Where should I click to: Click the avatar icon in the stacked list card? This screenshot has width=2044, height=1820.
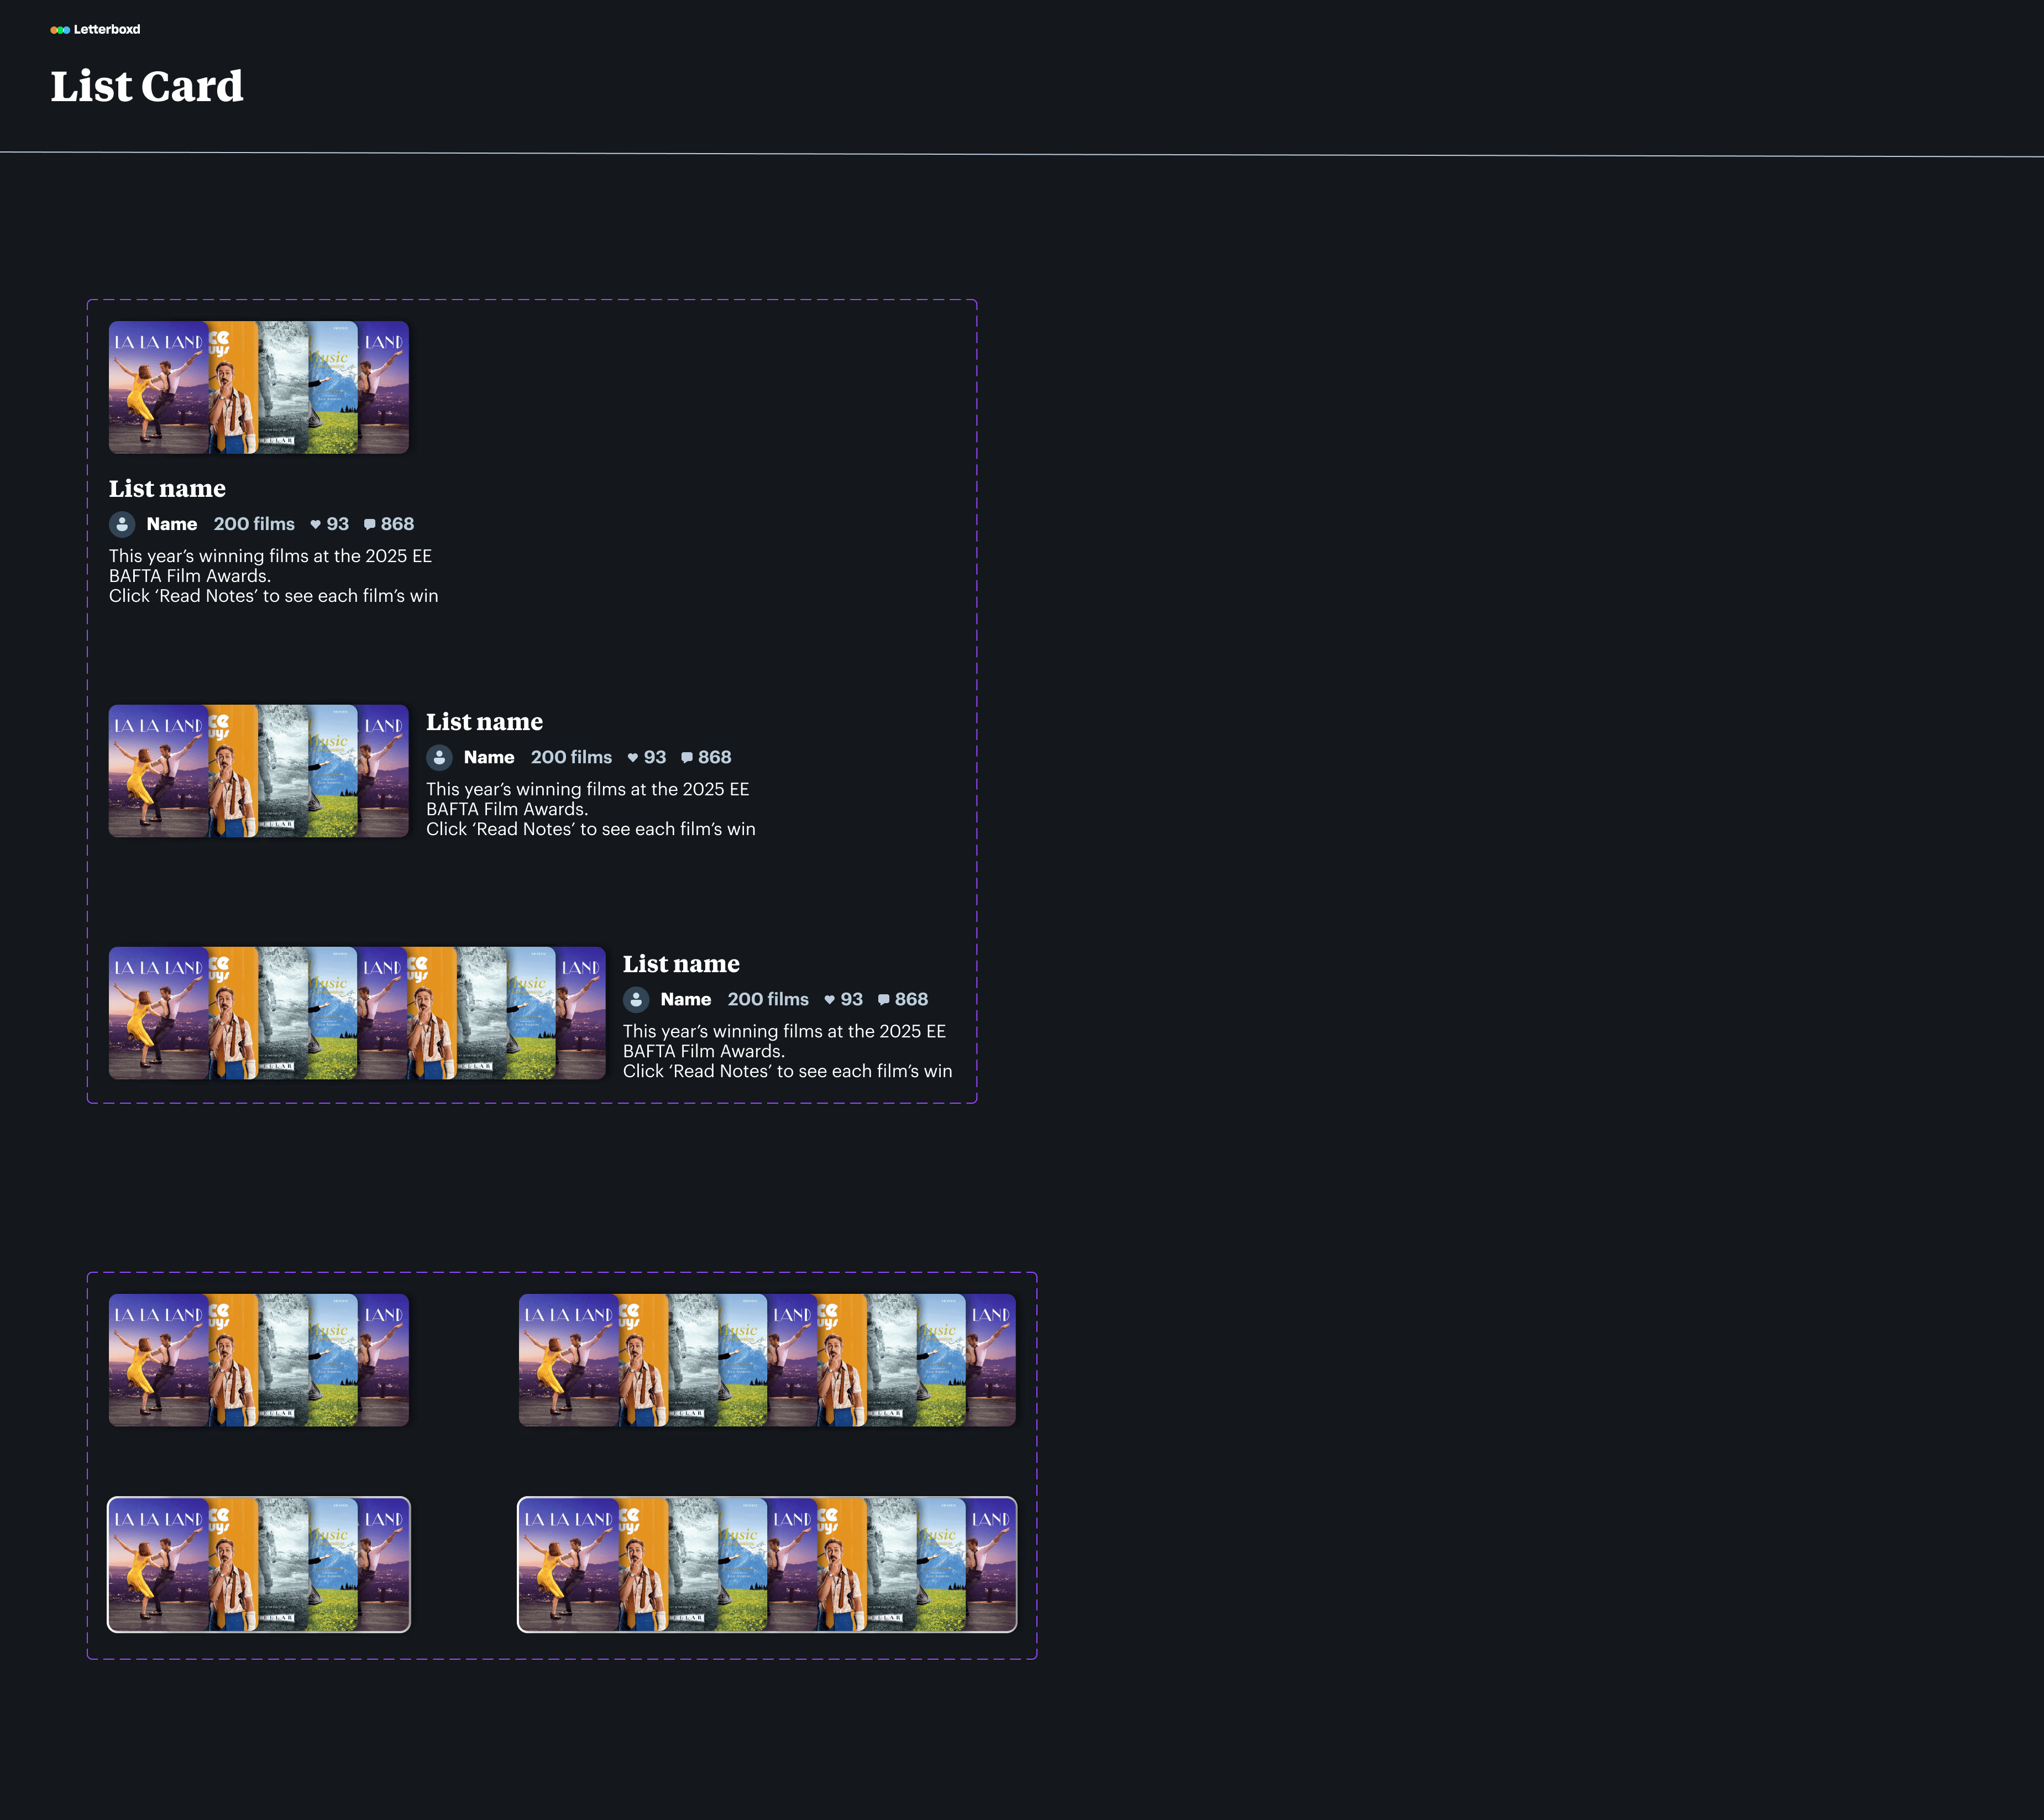[122, 524]
